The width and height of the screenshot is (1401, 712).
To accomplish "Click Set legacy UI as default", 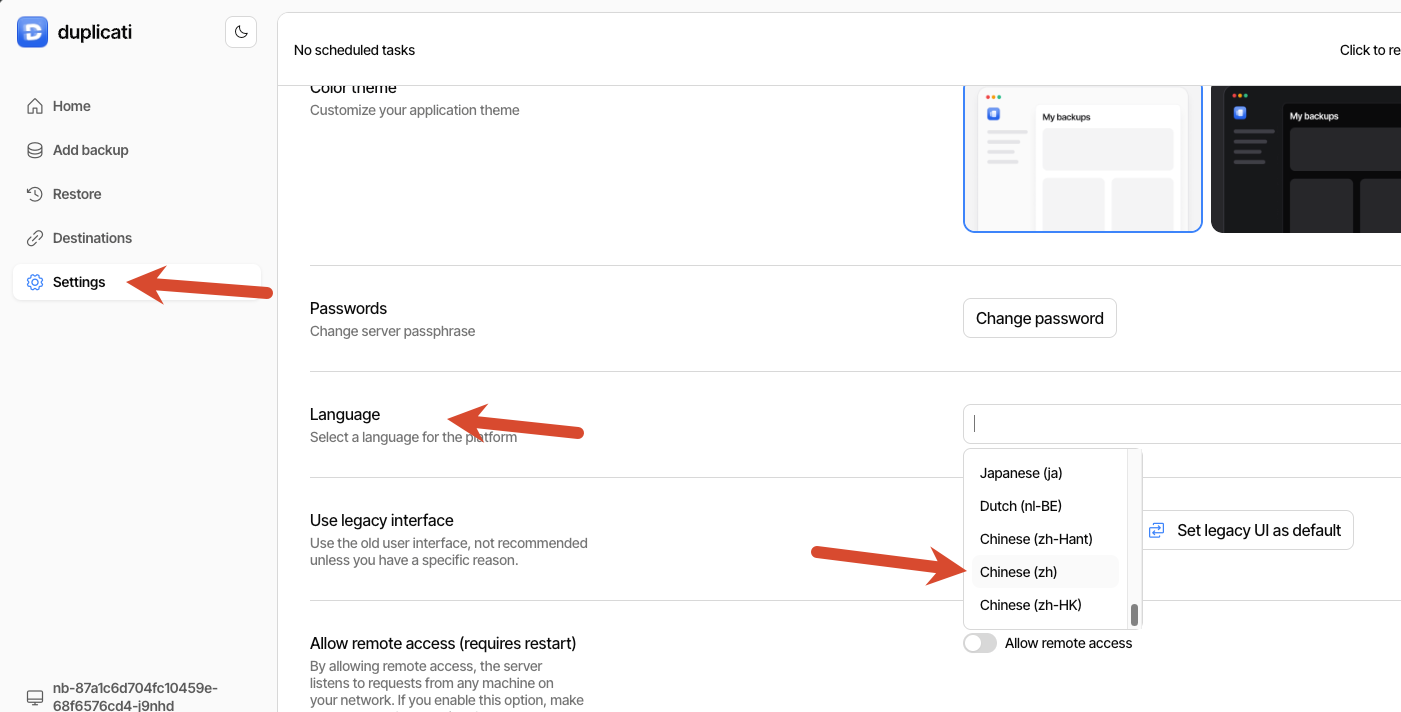I will (x=1245, y=530).
